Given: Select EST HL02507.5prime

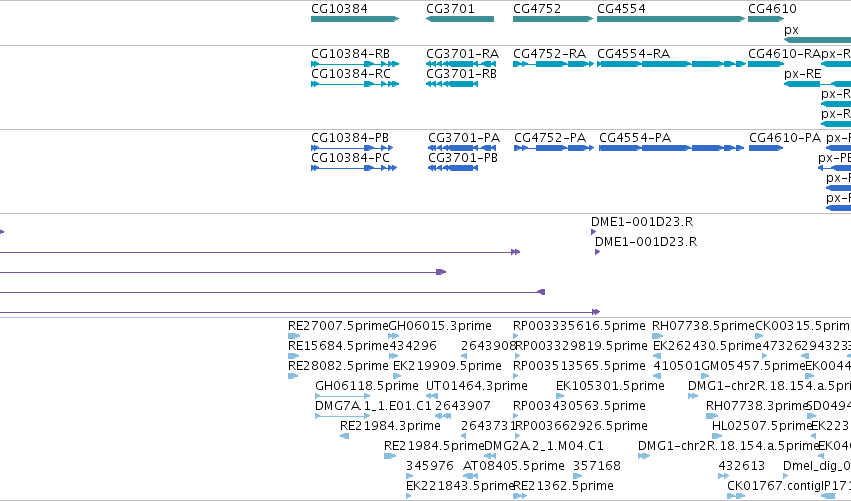Looking at the screenshot, I should pos(761,426).
